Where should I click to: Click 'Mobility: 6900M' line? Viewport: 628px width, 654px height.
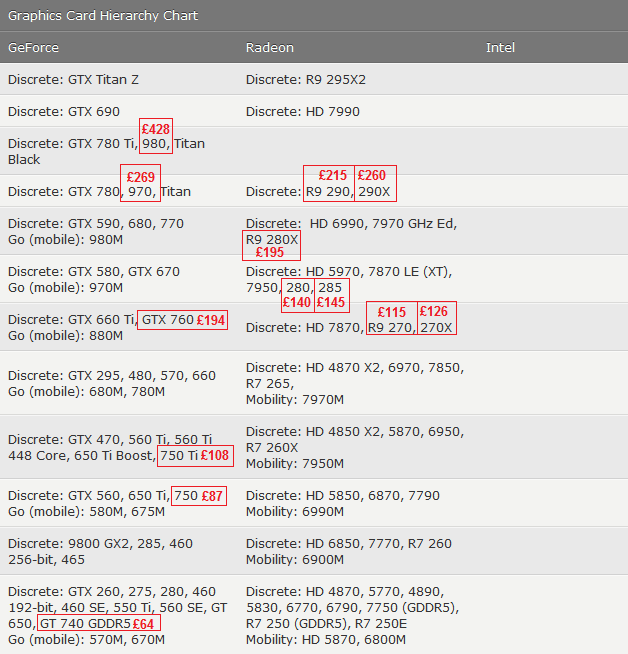coord(295,559)
